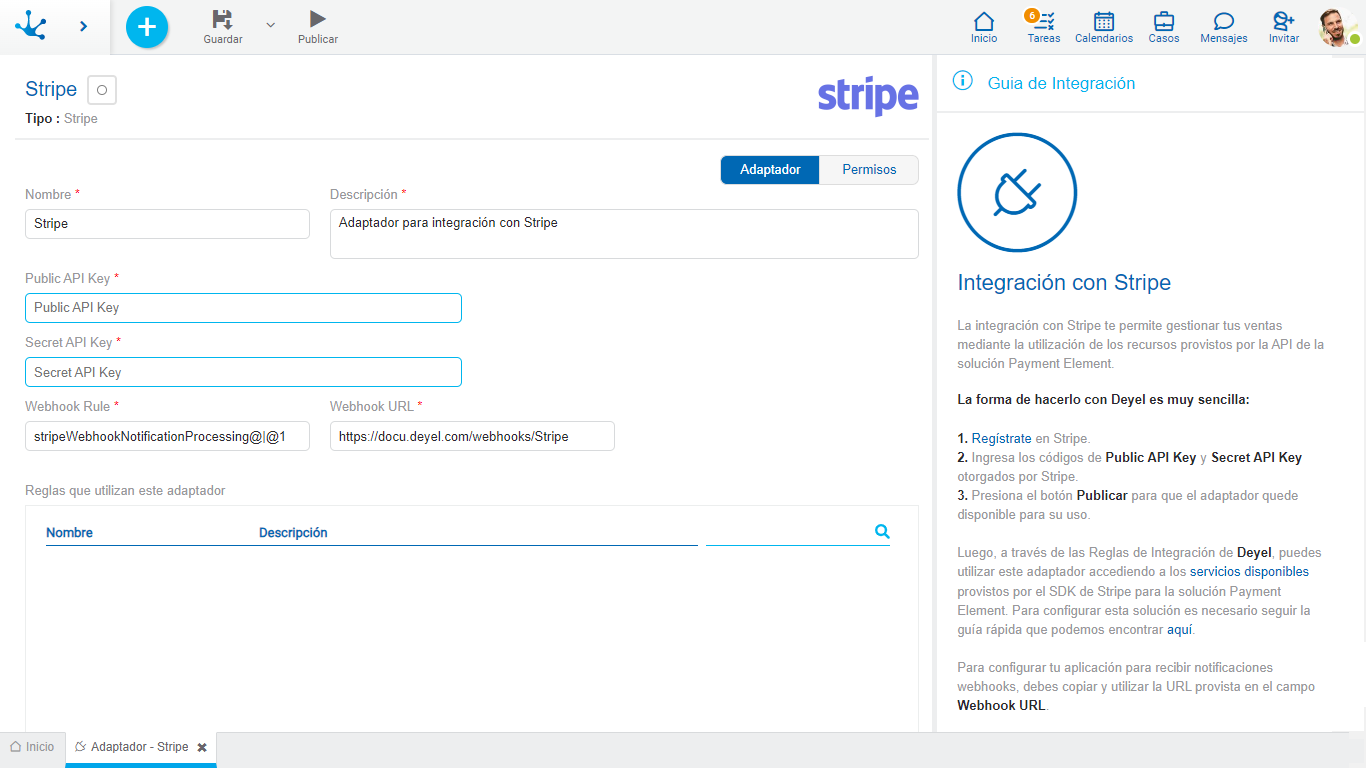Image resolution: width=1366 pixels, height=768 pixels.
Task: Sort rules by Nombre column header
Action: [x=69, y=533]
